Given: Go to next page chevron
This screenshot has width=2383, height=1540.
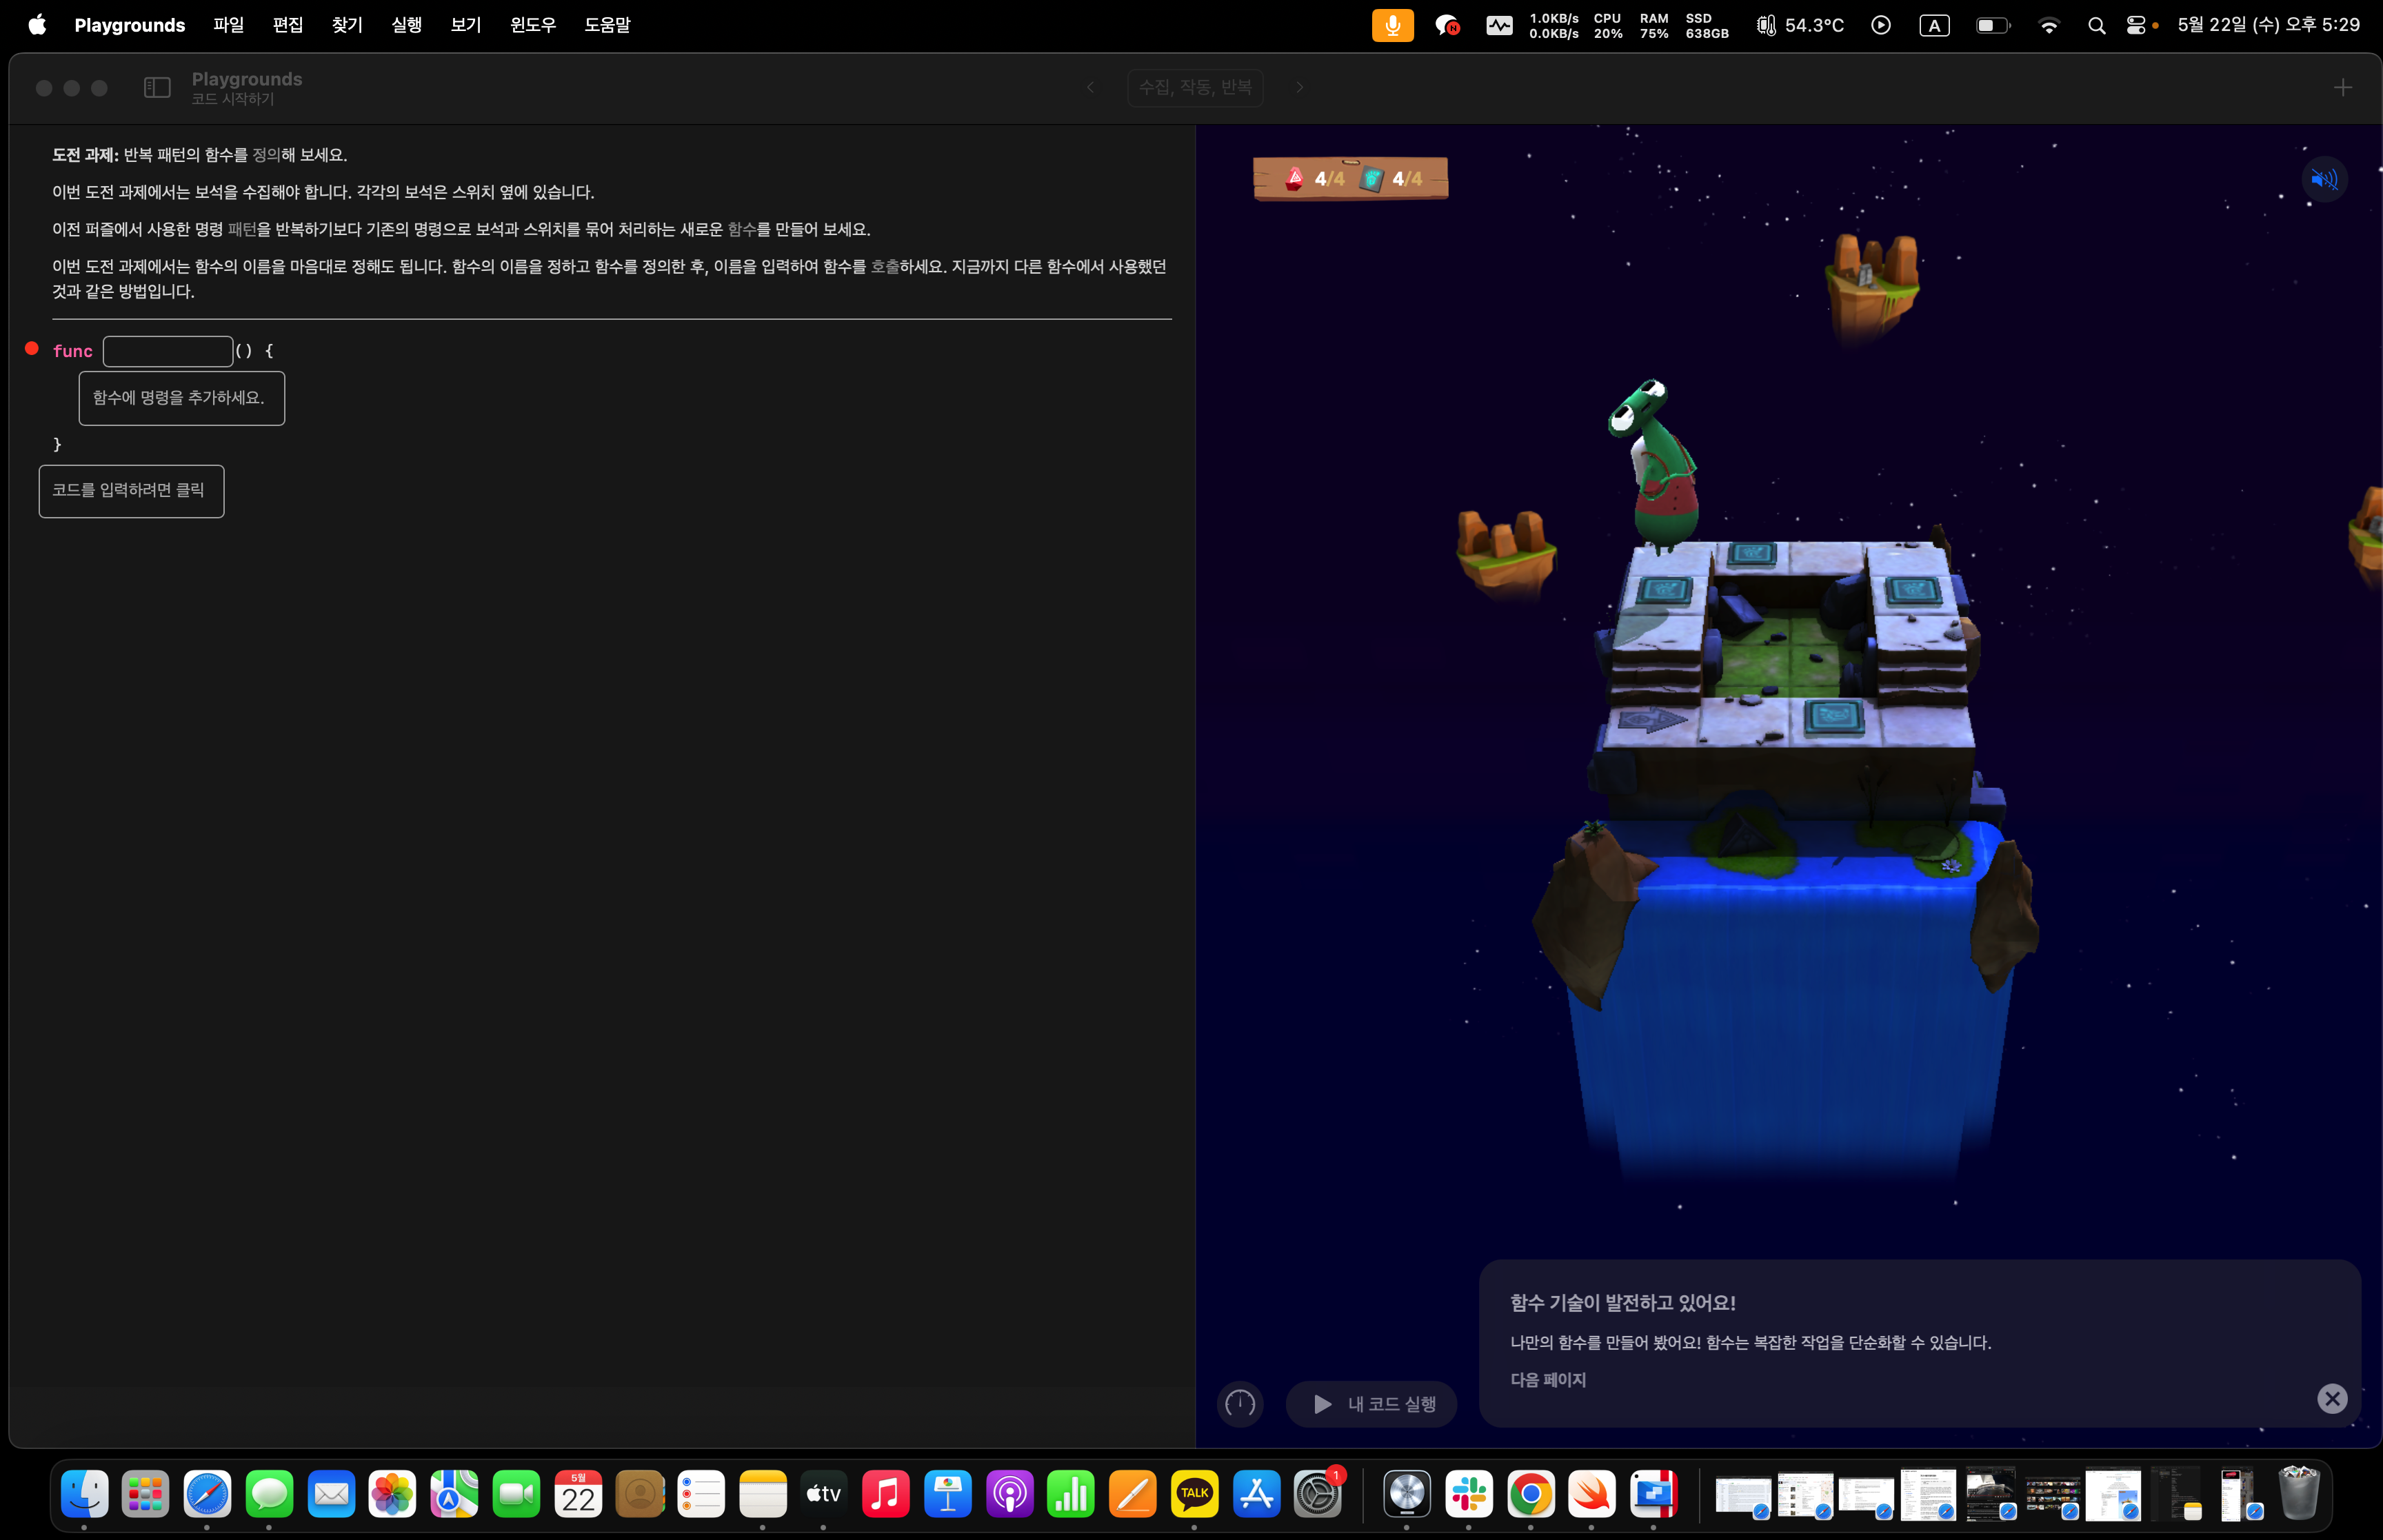Looking at the screenshot, I should click(1300, 88).
